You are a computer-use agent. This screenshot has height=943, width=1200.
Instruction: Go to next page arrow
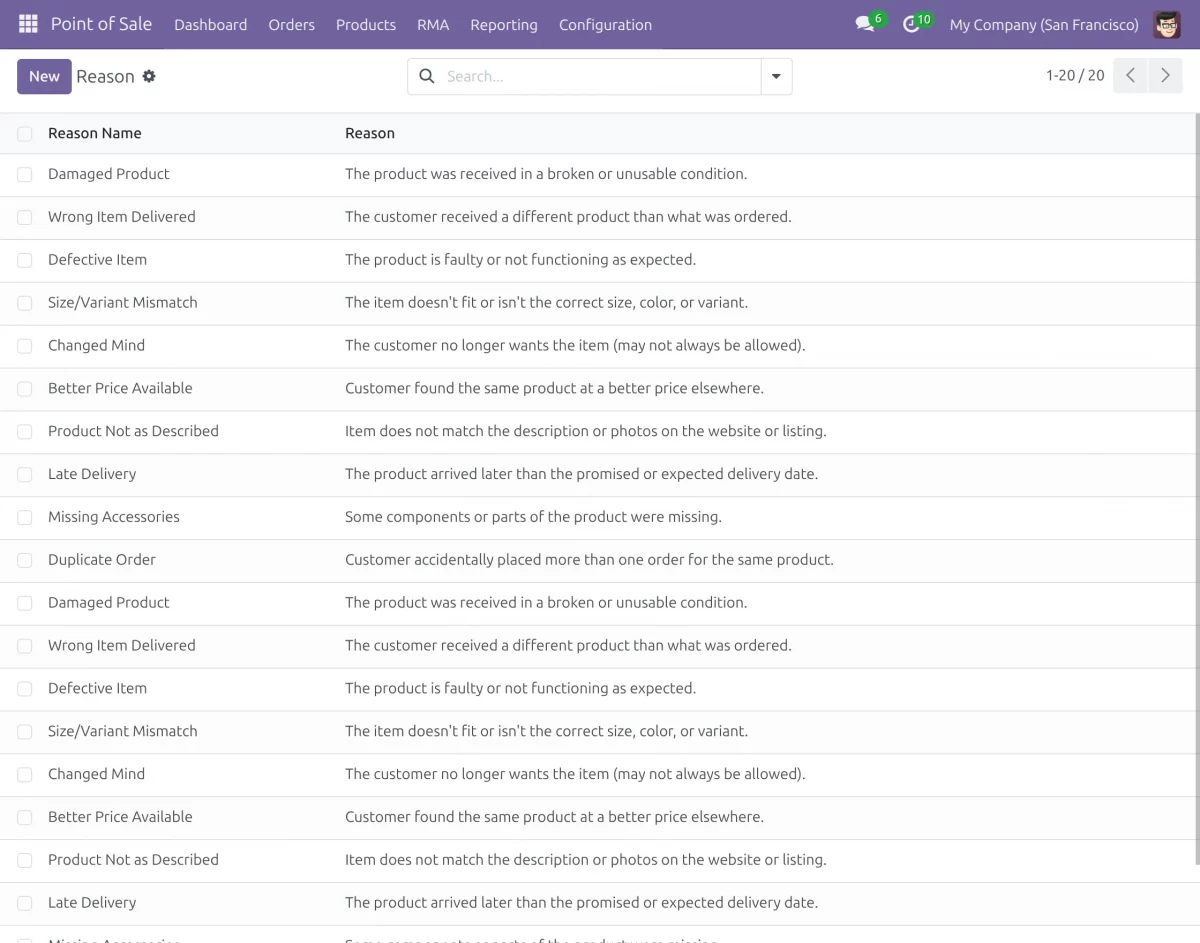click(x=1165, y=76)
